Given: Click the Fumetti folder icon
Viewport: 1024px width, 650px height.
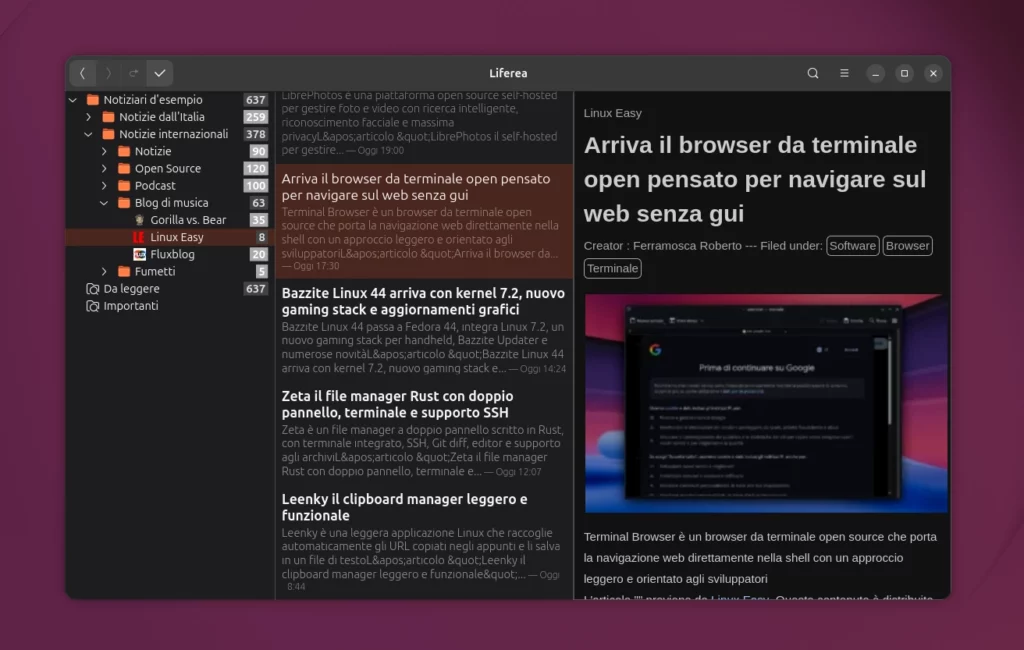Looking at the screenshot, I should pos(124,271).
